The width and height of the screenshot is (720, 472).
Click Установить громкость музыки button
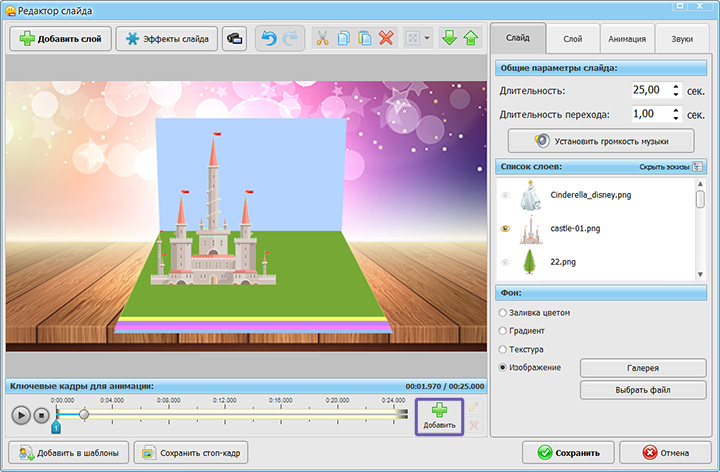pyautogui.click(x=601, y=141)
